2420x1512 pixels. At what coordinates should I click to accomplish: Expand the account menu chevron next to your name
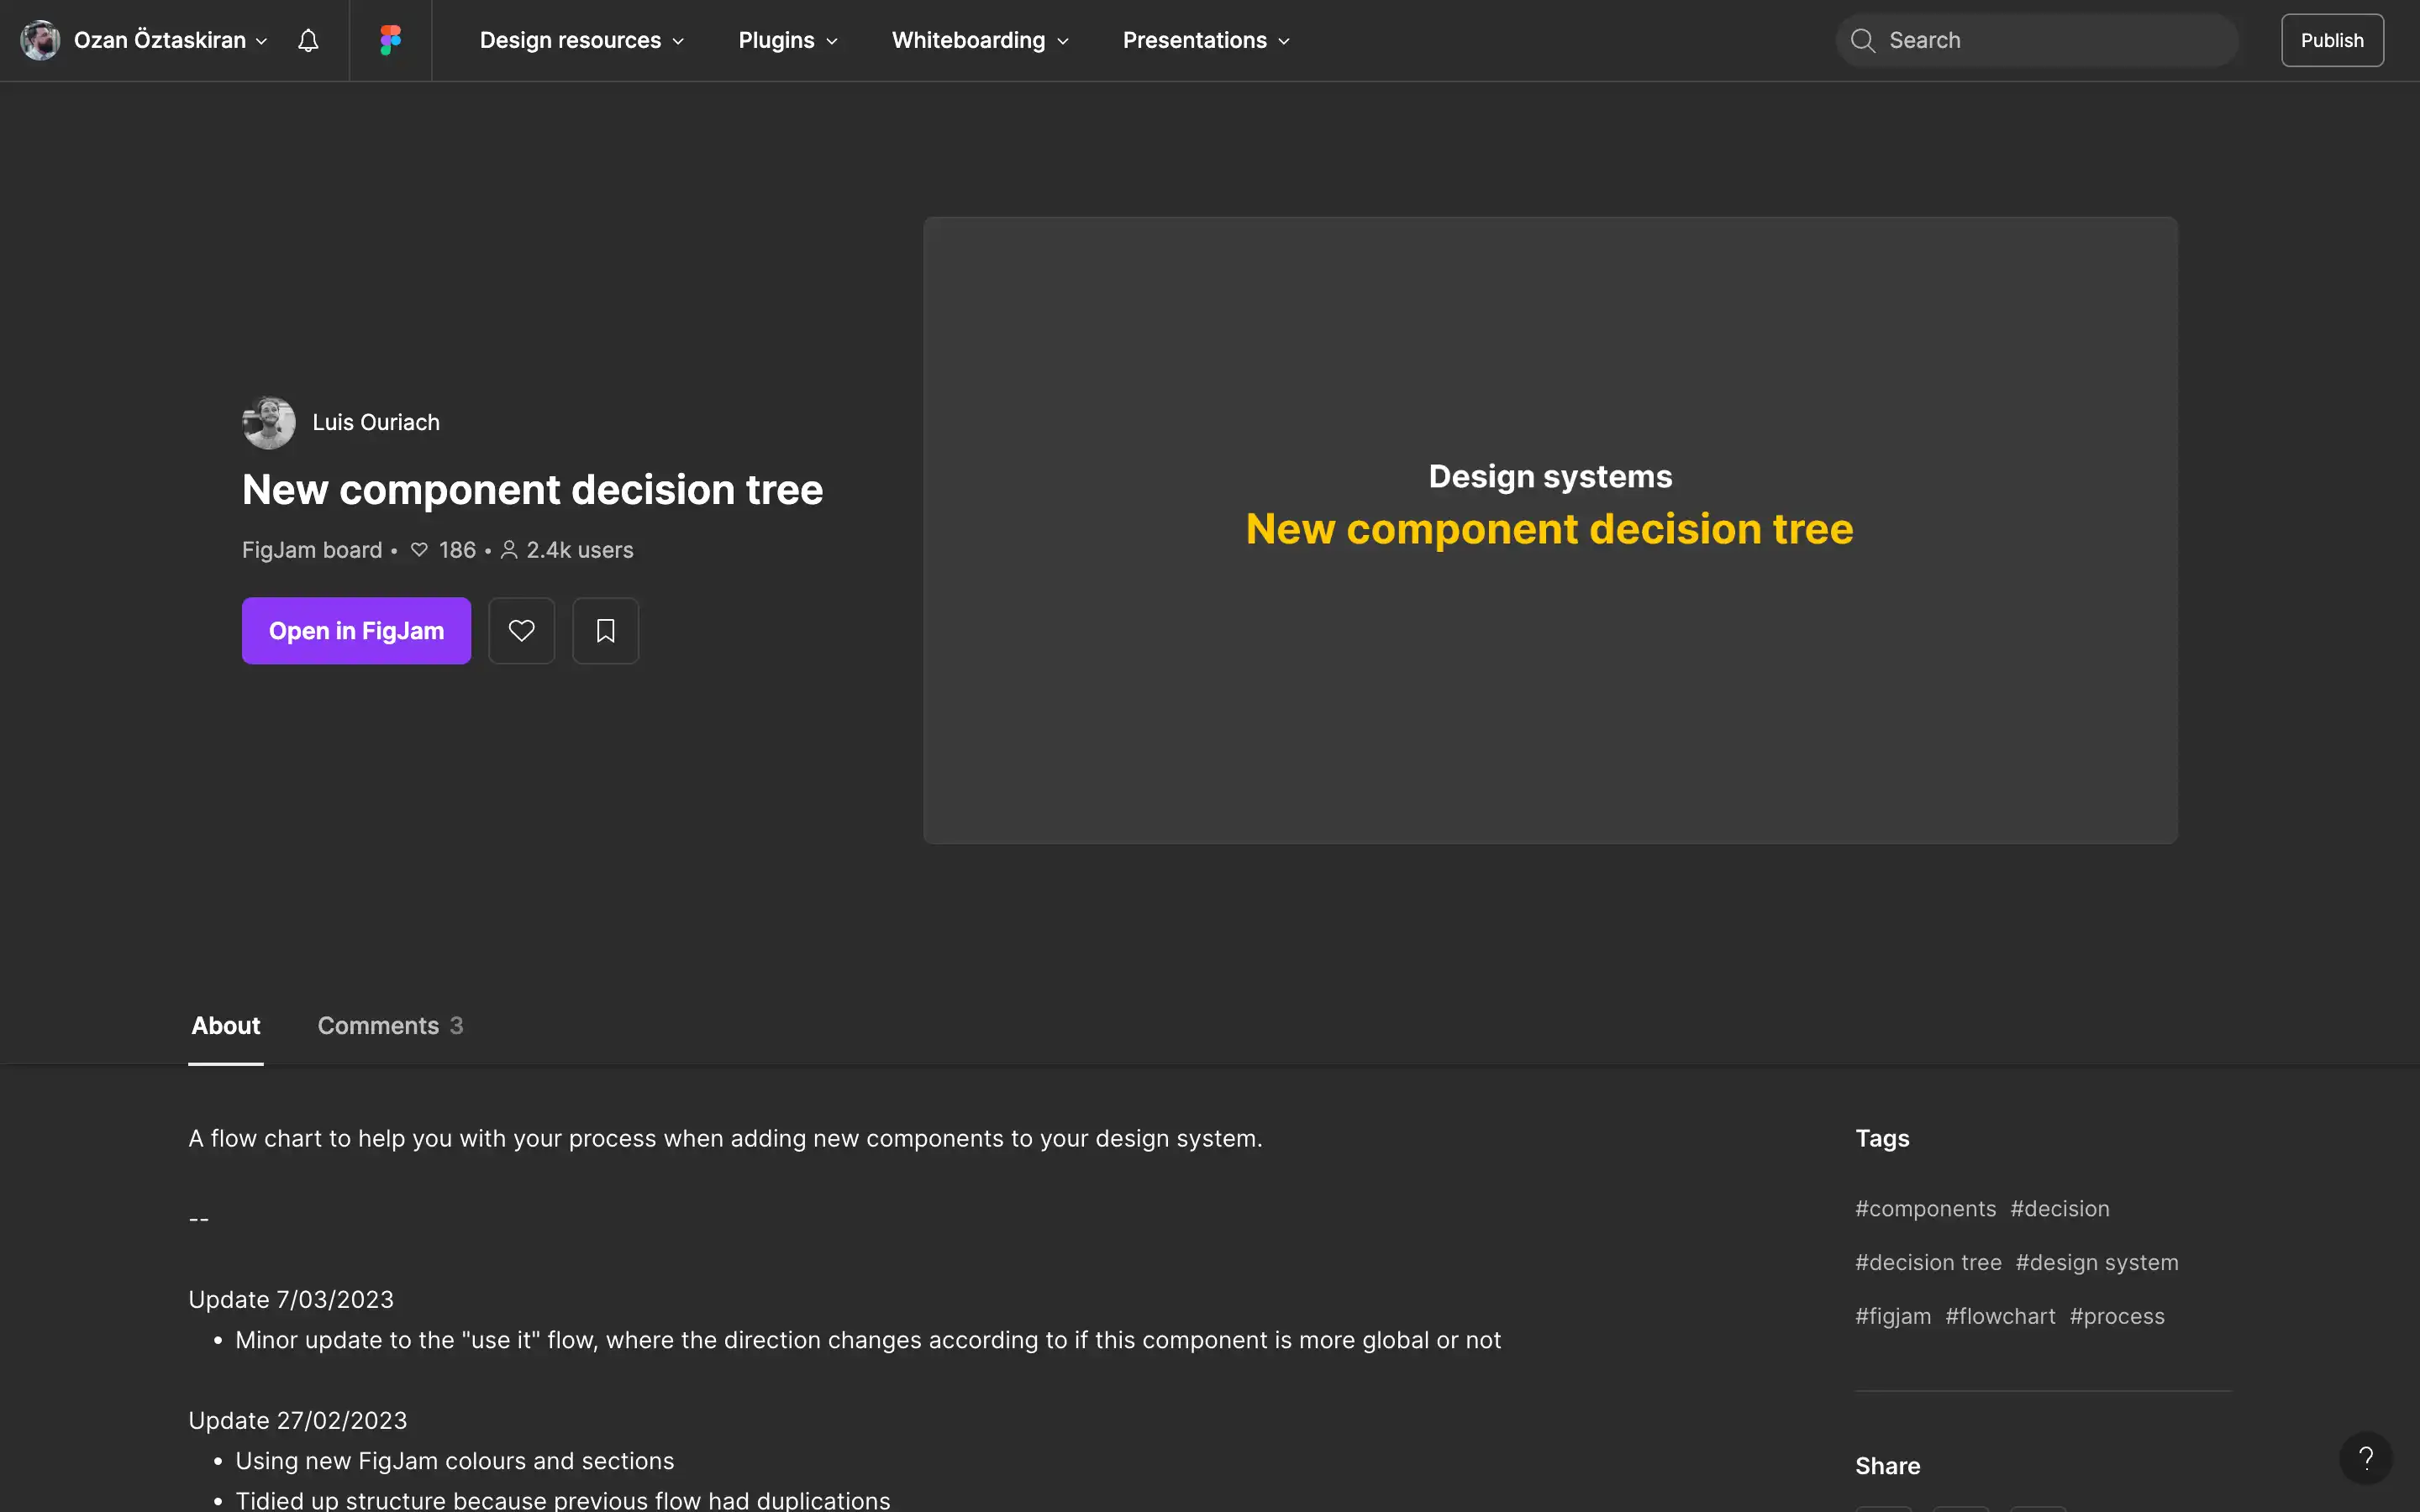tap(262, 41)
